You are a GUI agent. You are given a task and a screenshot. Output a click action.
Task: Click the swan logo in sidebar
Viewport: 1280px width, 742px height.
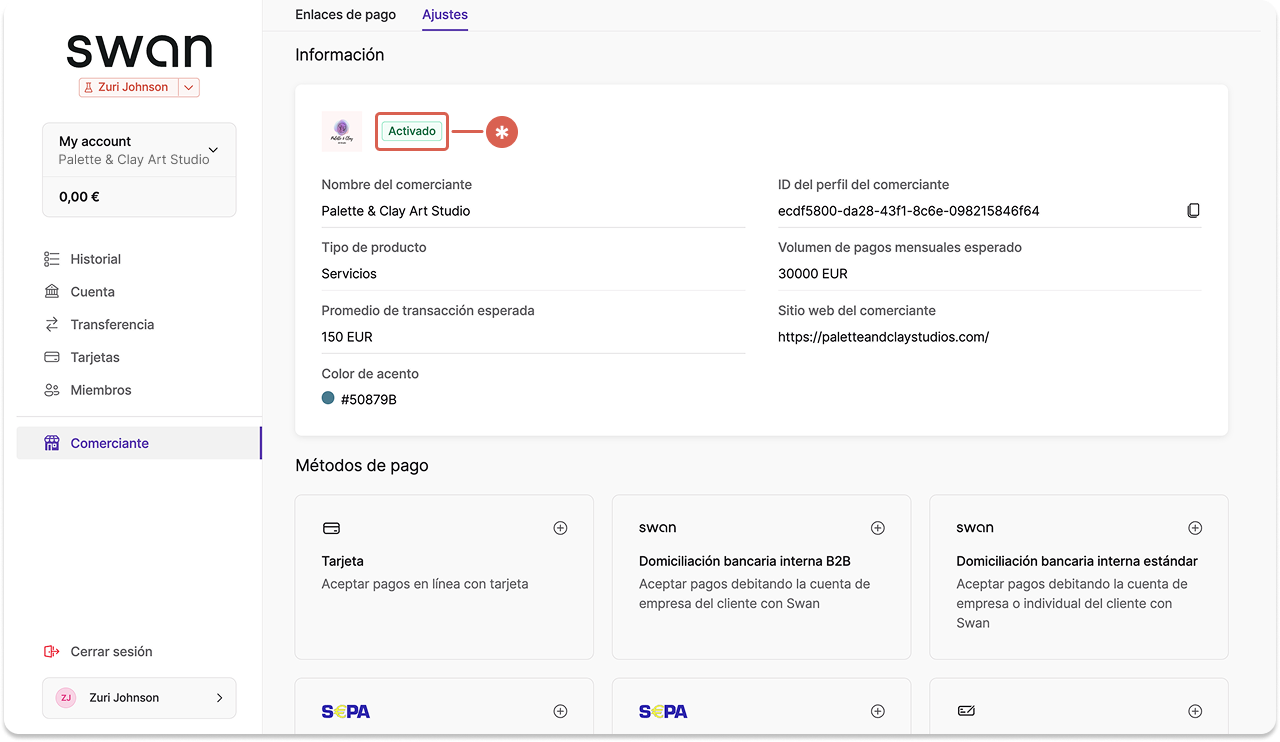coord(139,51)
